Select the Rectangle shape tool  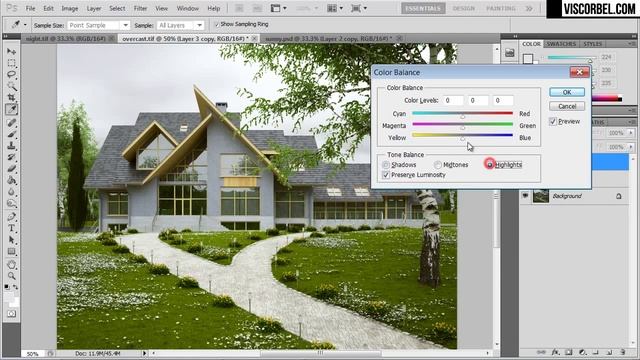11,251
